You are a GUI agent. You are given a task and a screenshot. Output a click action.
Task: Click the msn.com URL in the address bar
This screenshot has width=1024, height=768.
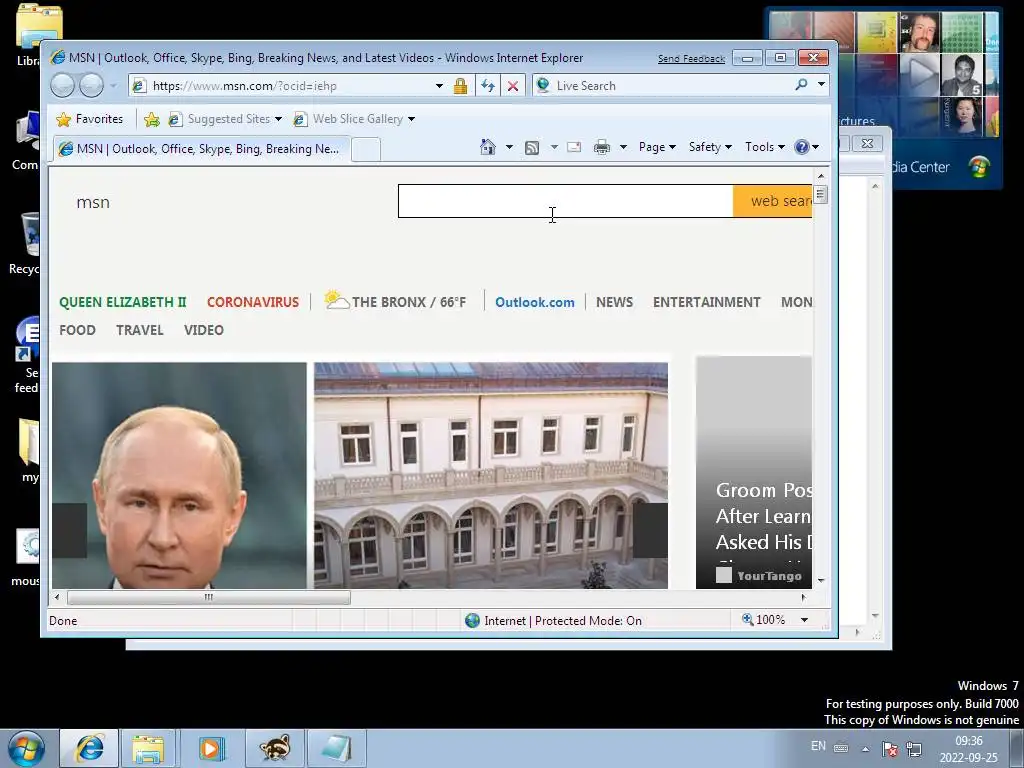point(244,86)
